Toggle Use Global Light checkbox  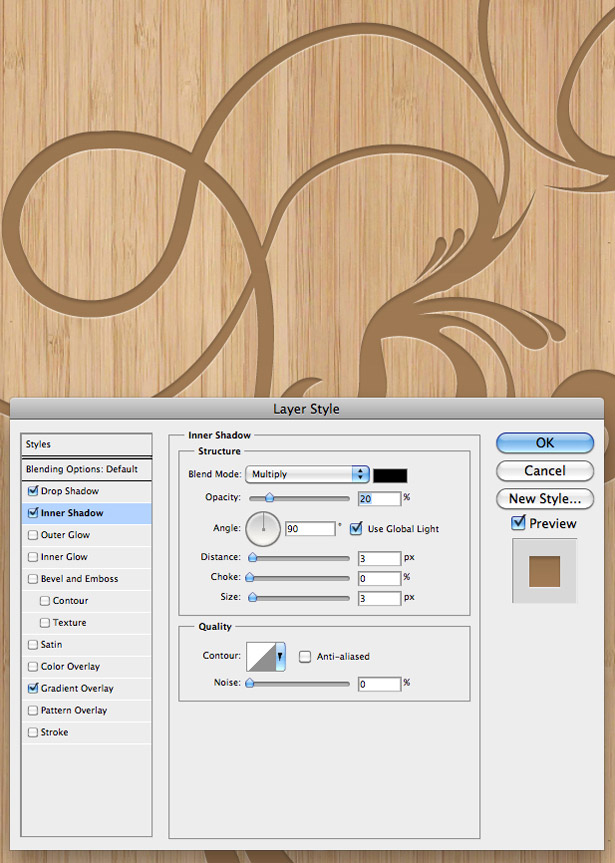click(x=356, y=528)
